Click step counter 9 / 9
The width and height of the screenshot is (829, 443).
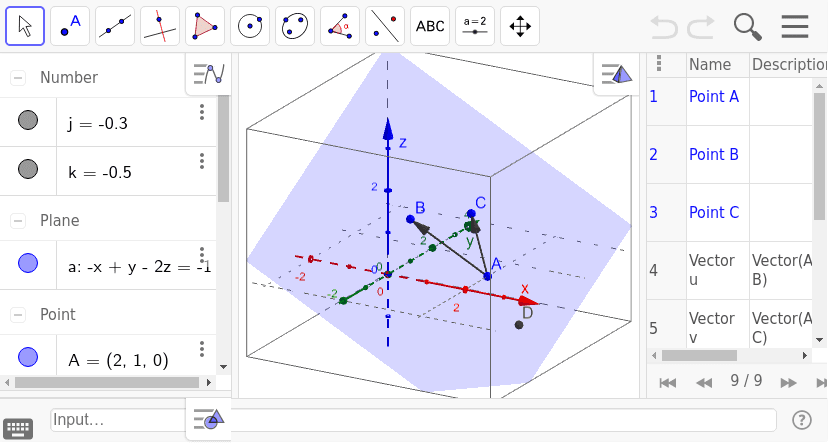pyautogui.click(x=746, y=381)
